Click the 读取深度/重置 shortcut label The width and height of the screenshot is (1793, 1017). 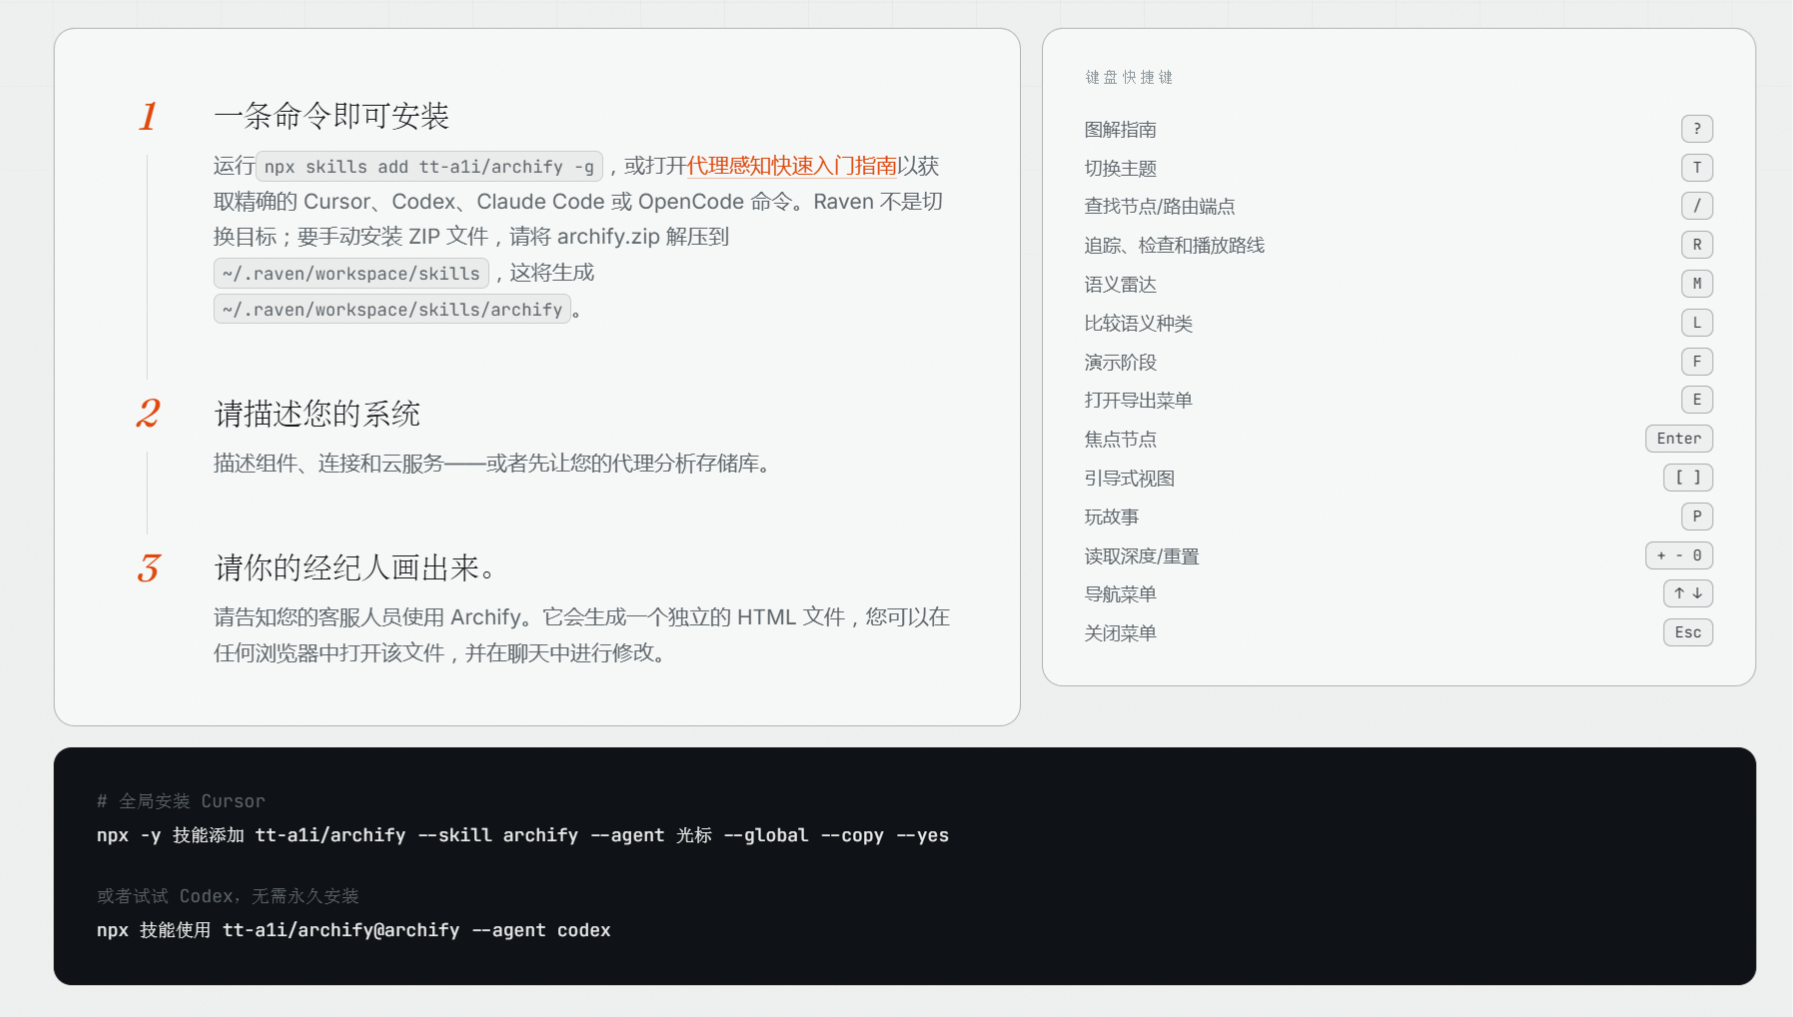(1142, 556)
